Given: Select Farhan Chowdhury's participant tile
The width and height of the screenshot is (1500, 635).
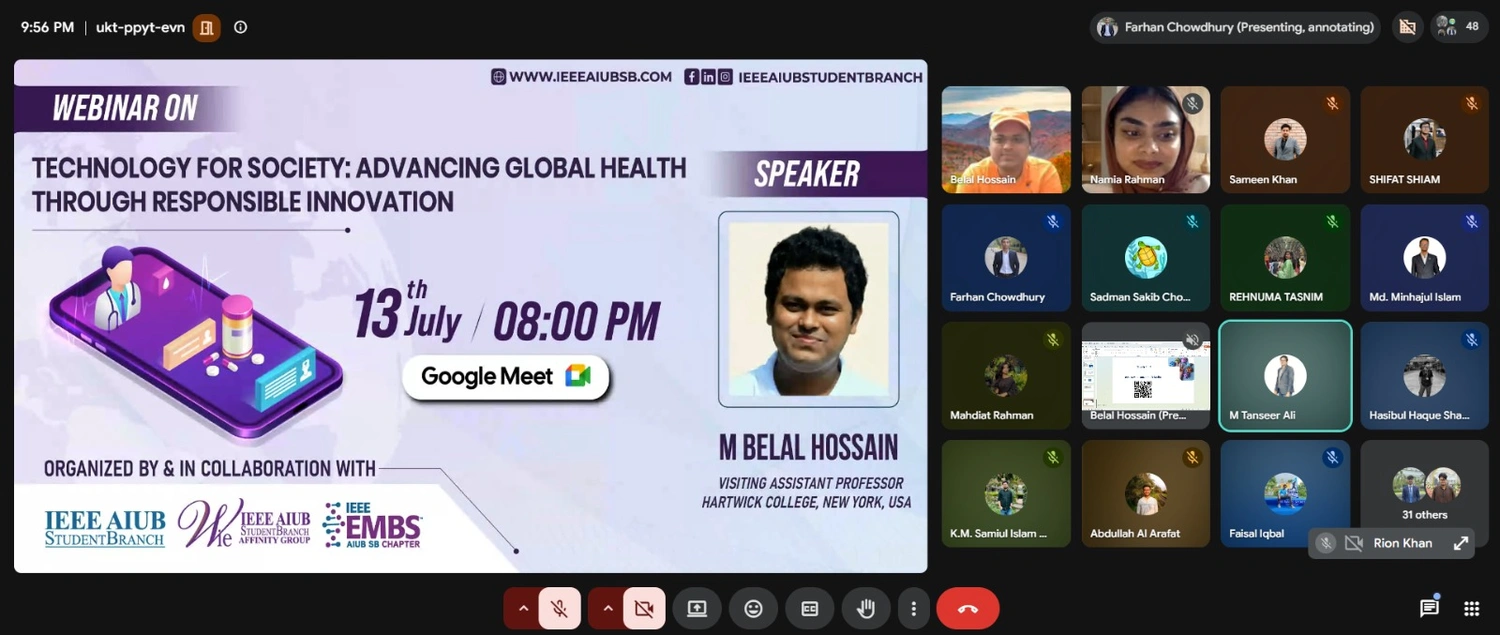Looking at the screenshot, I should coord(1006,258).
